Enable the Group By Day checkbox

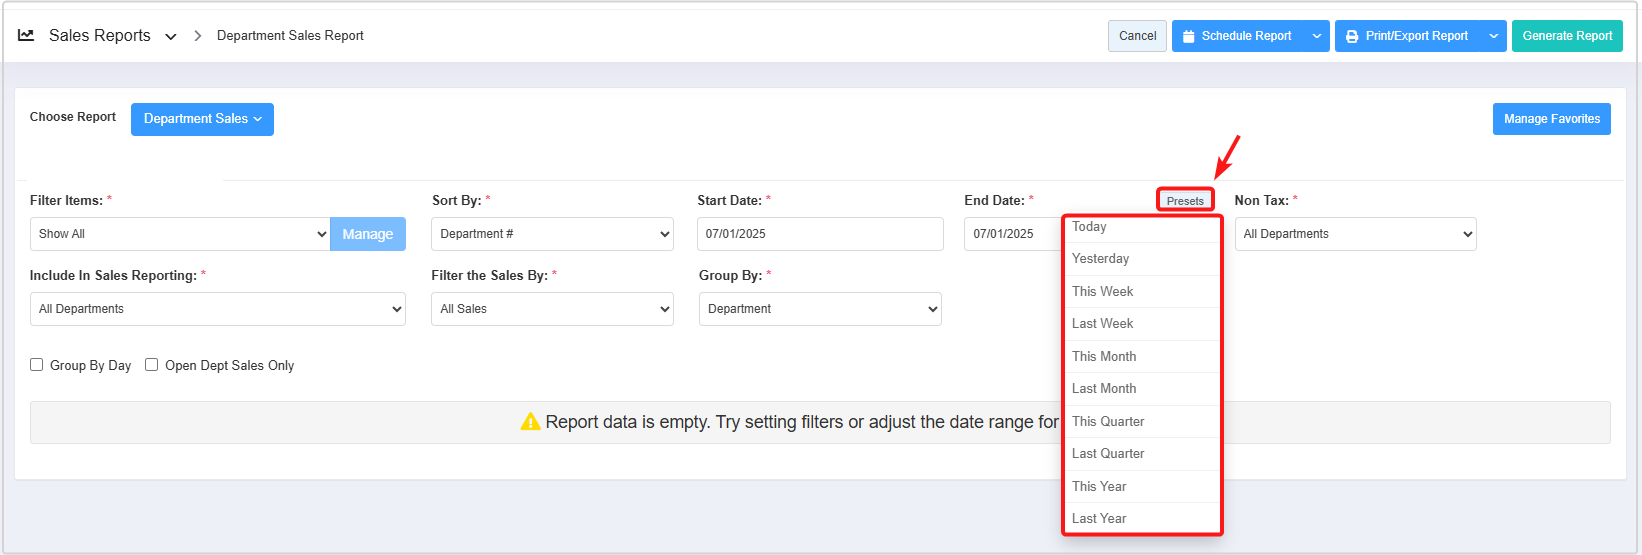[x=37, y=365]
